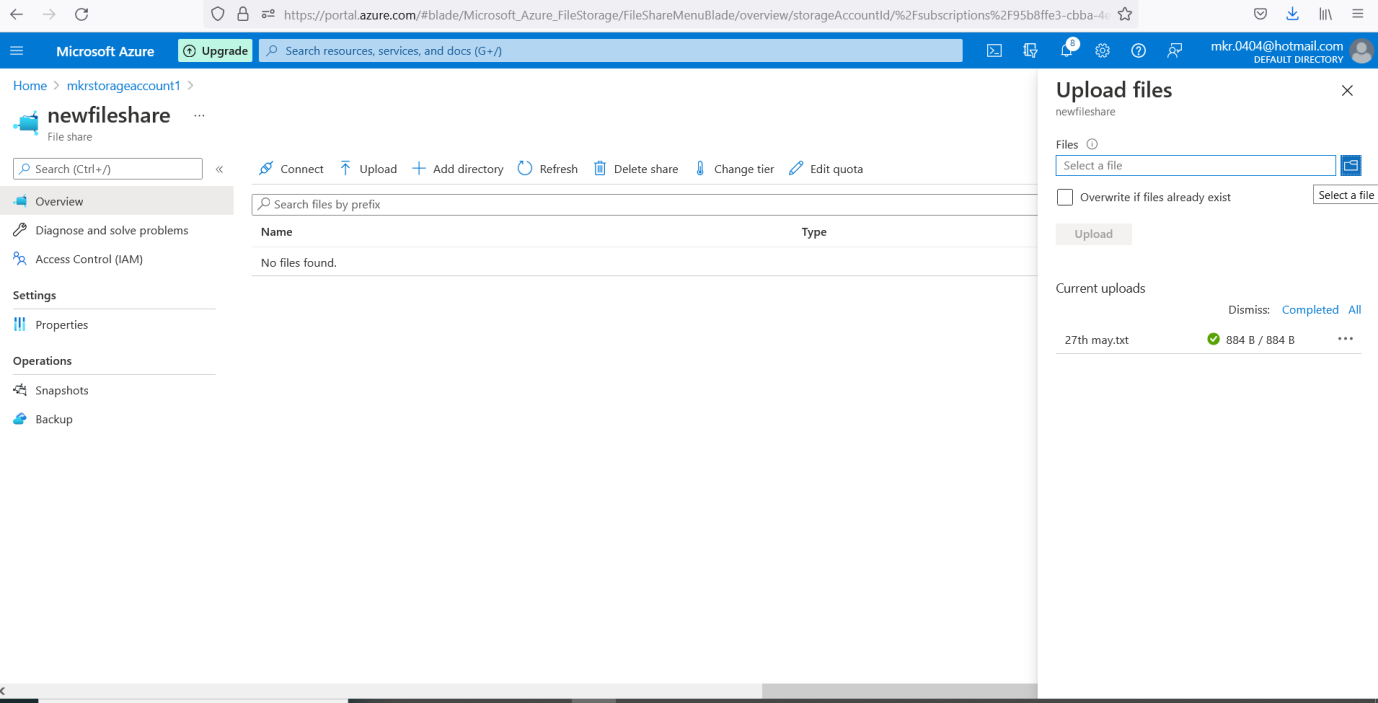The height and width of the screenshot is (703, 1378).
Task: Click Add directory
Action: click(x=458, y=169)
